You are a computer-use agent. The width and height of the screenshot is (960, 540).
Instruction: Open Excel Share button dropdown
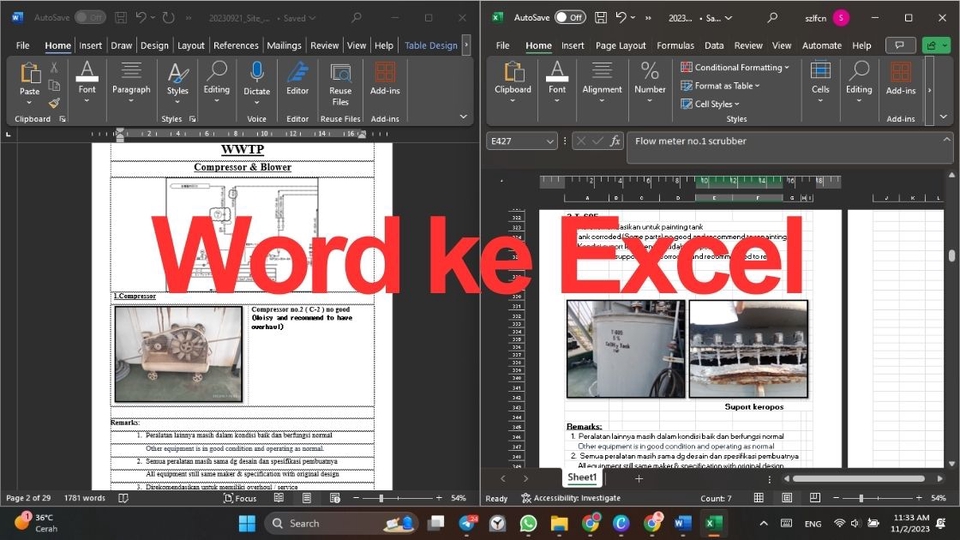pos(937,45)
